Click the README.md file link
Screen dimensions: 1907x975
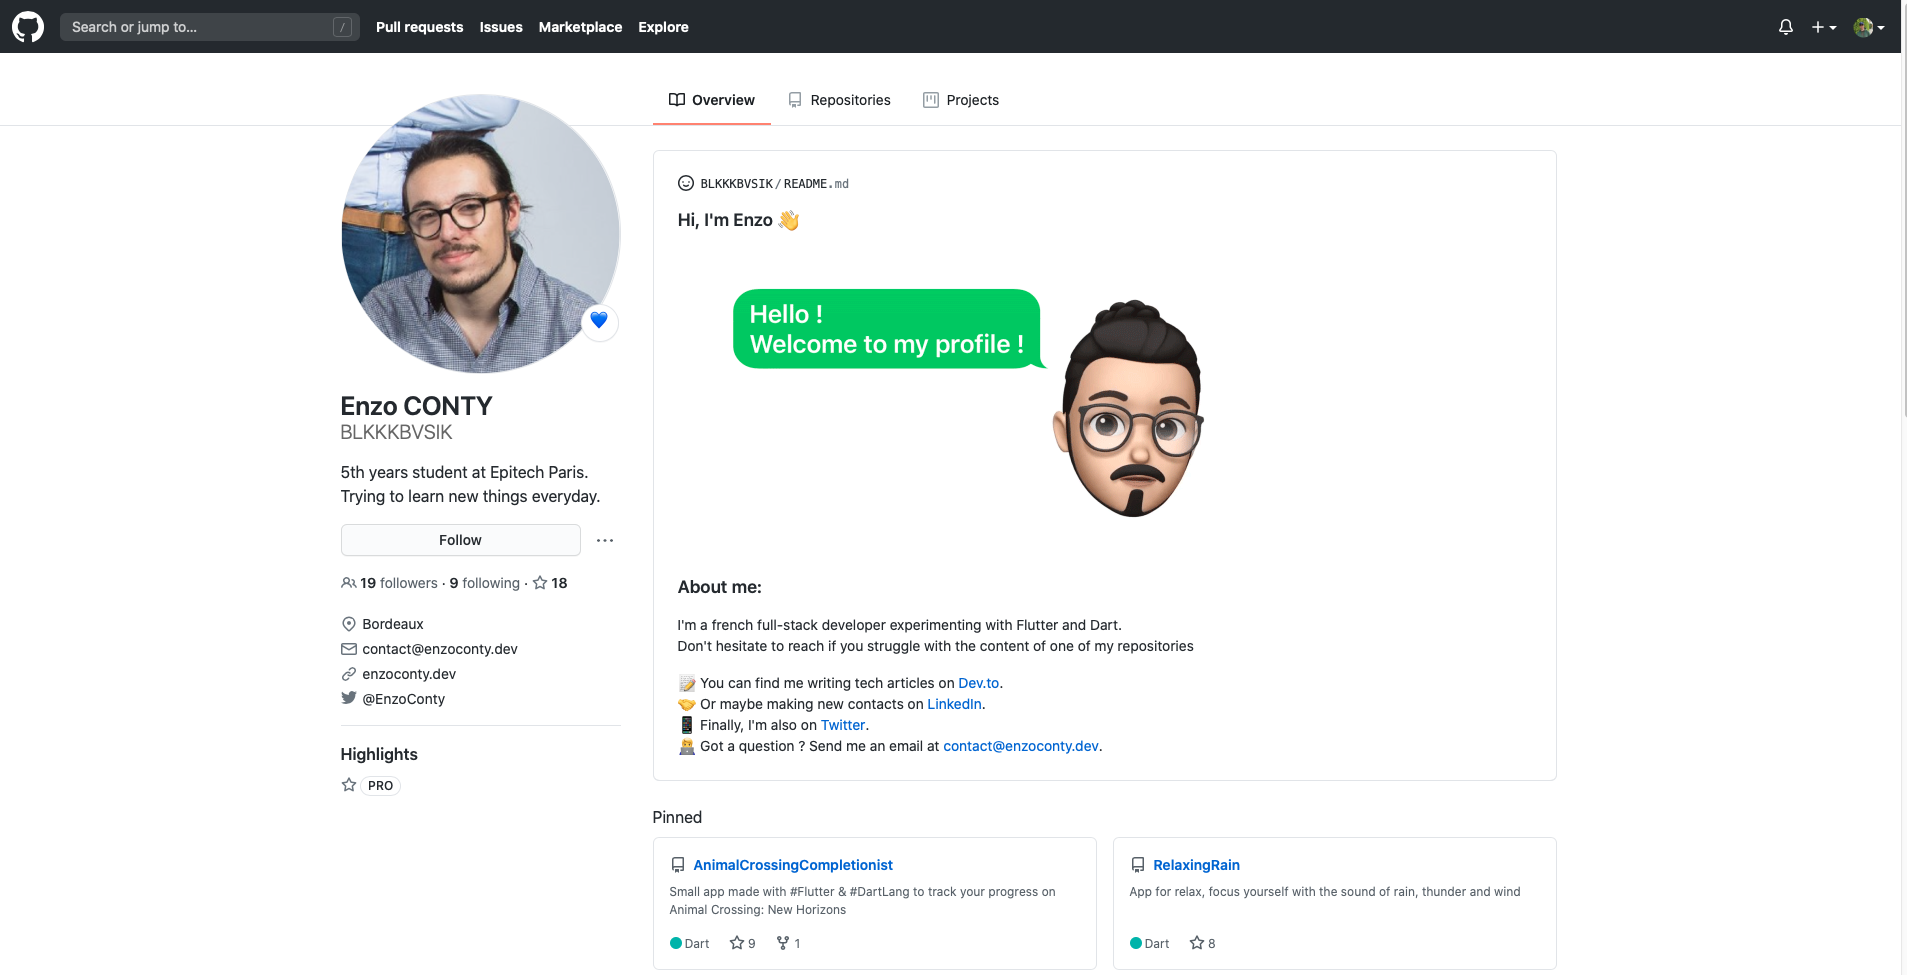tap(816, 184)
